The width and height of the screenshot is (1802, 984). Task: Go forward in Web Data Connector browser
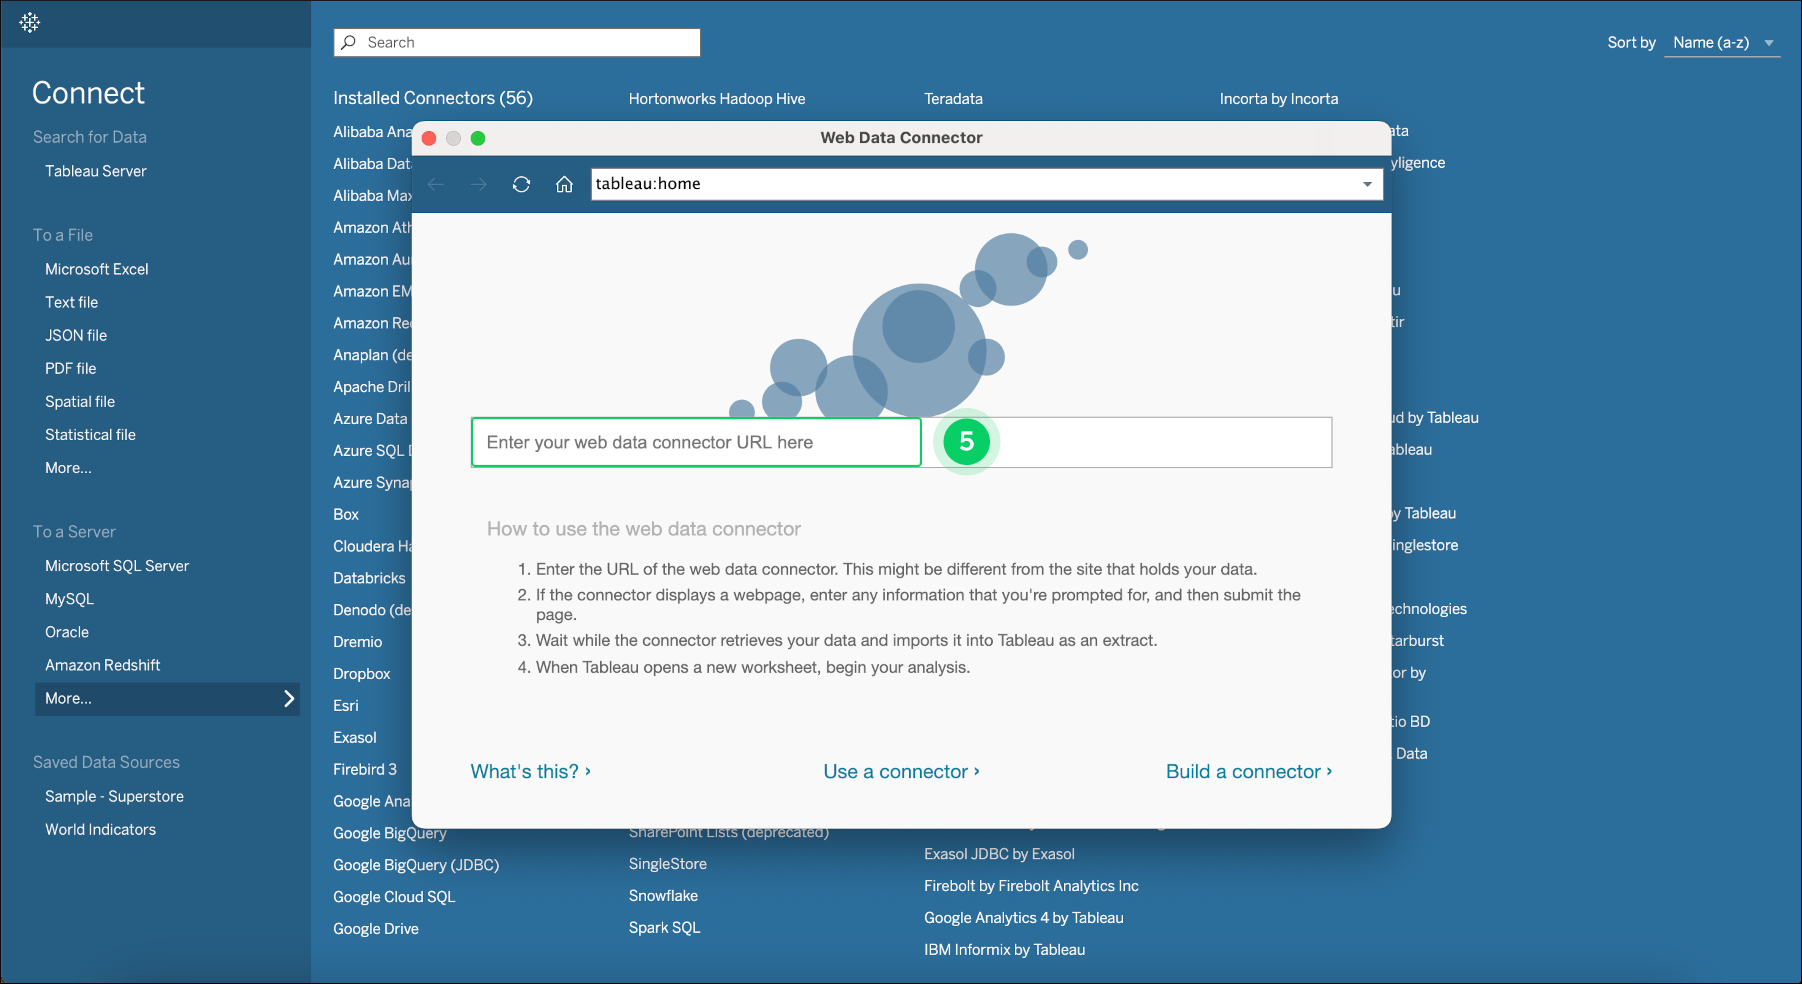[479, 184]
